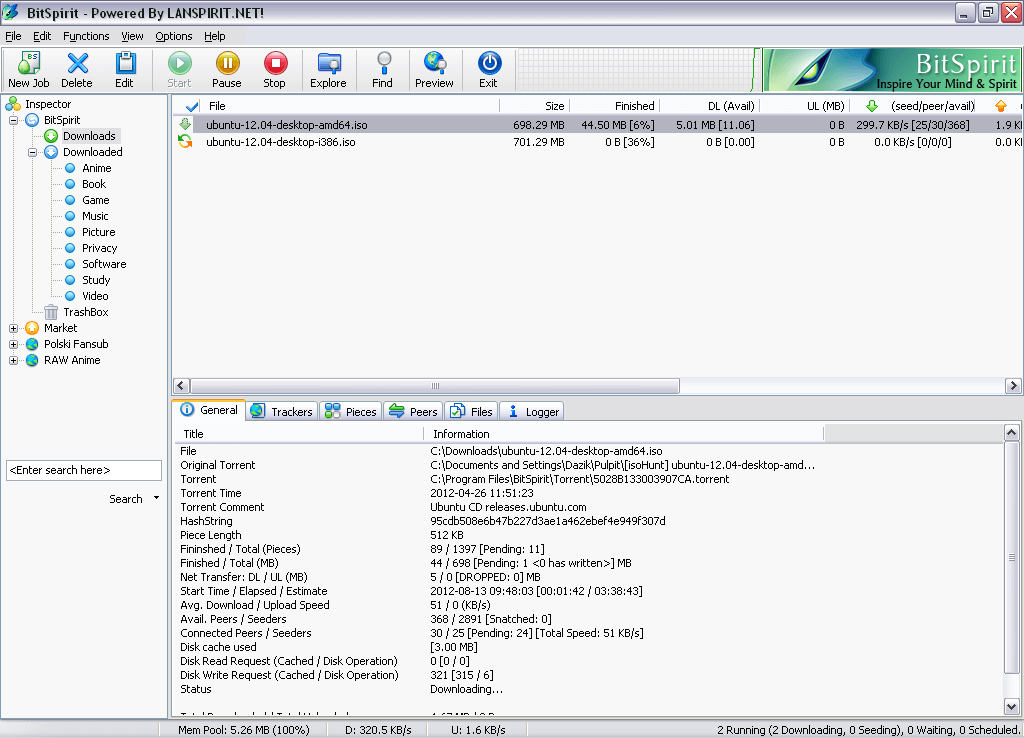Expand the Polski Fansub node
The image size is (1024, 738).
(x=13, y=344)
